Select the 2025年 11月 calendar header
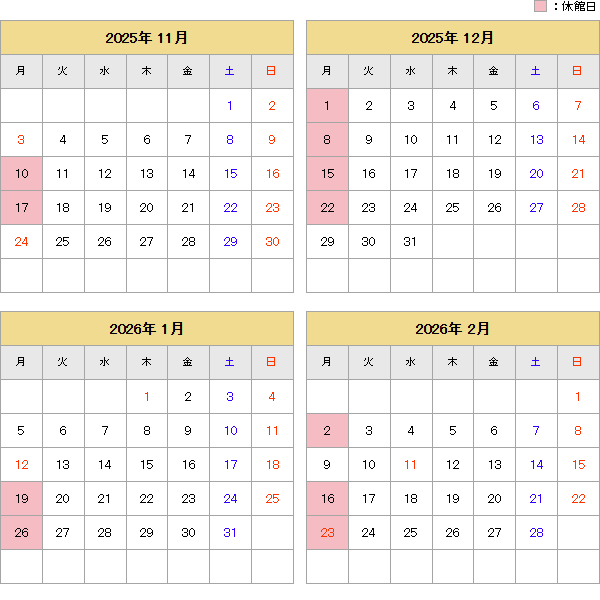Viewport: 600px width, 600px height. 147,38
